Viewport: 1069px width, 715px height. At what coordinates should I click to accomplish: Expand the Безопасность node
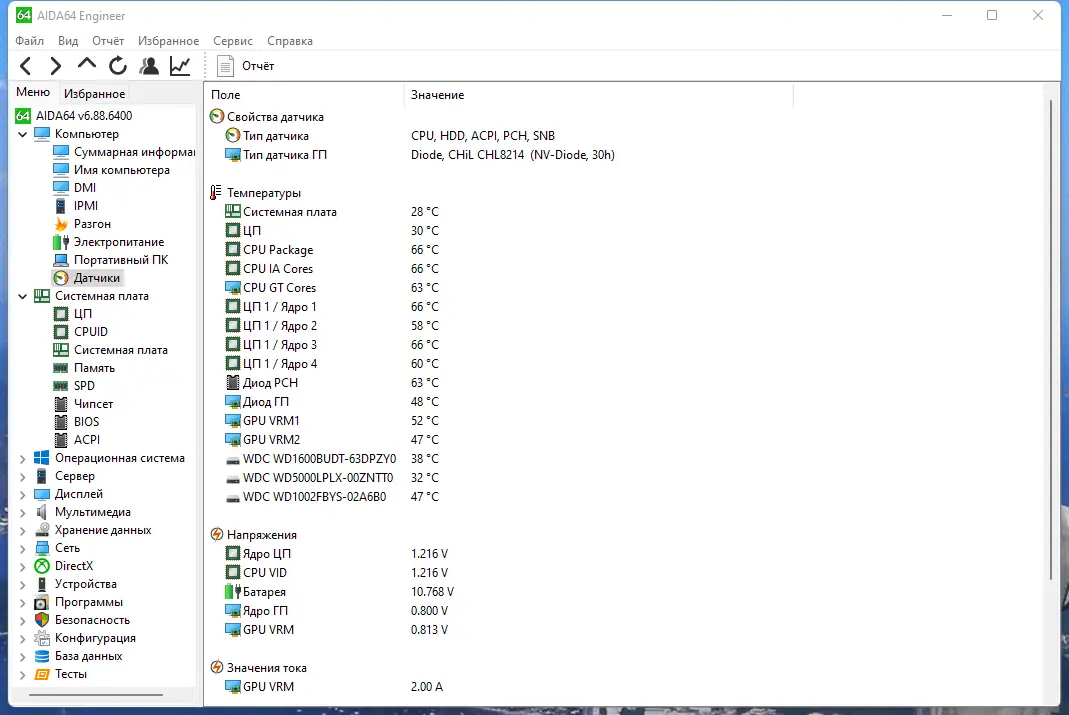(x=22, y=621)
